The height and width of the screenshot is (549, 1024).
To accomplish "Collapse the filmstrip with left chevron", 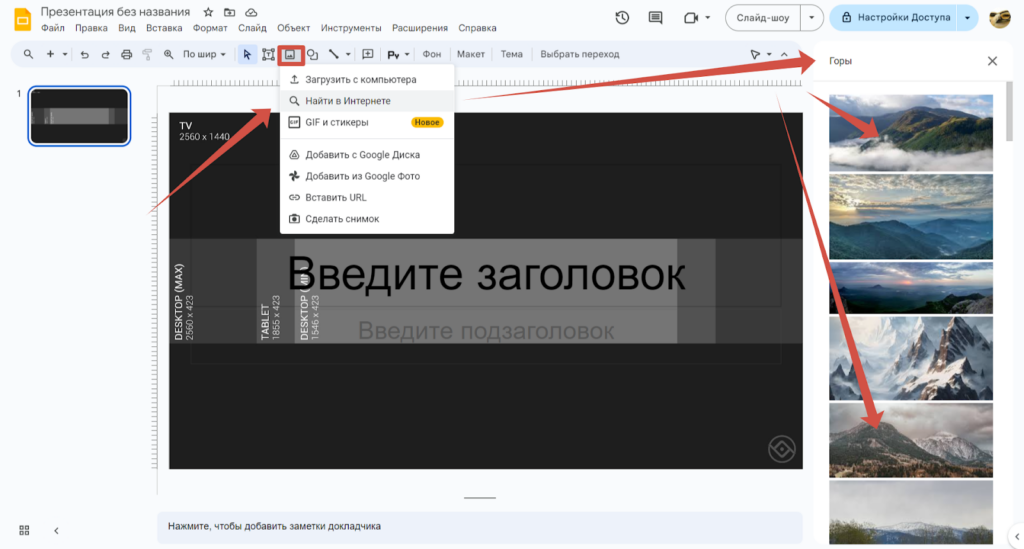I will (x=56, y=531).
